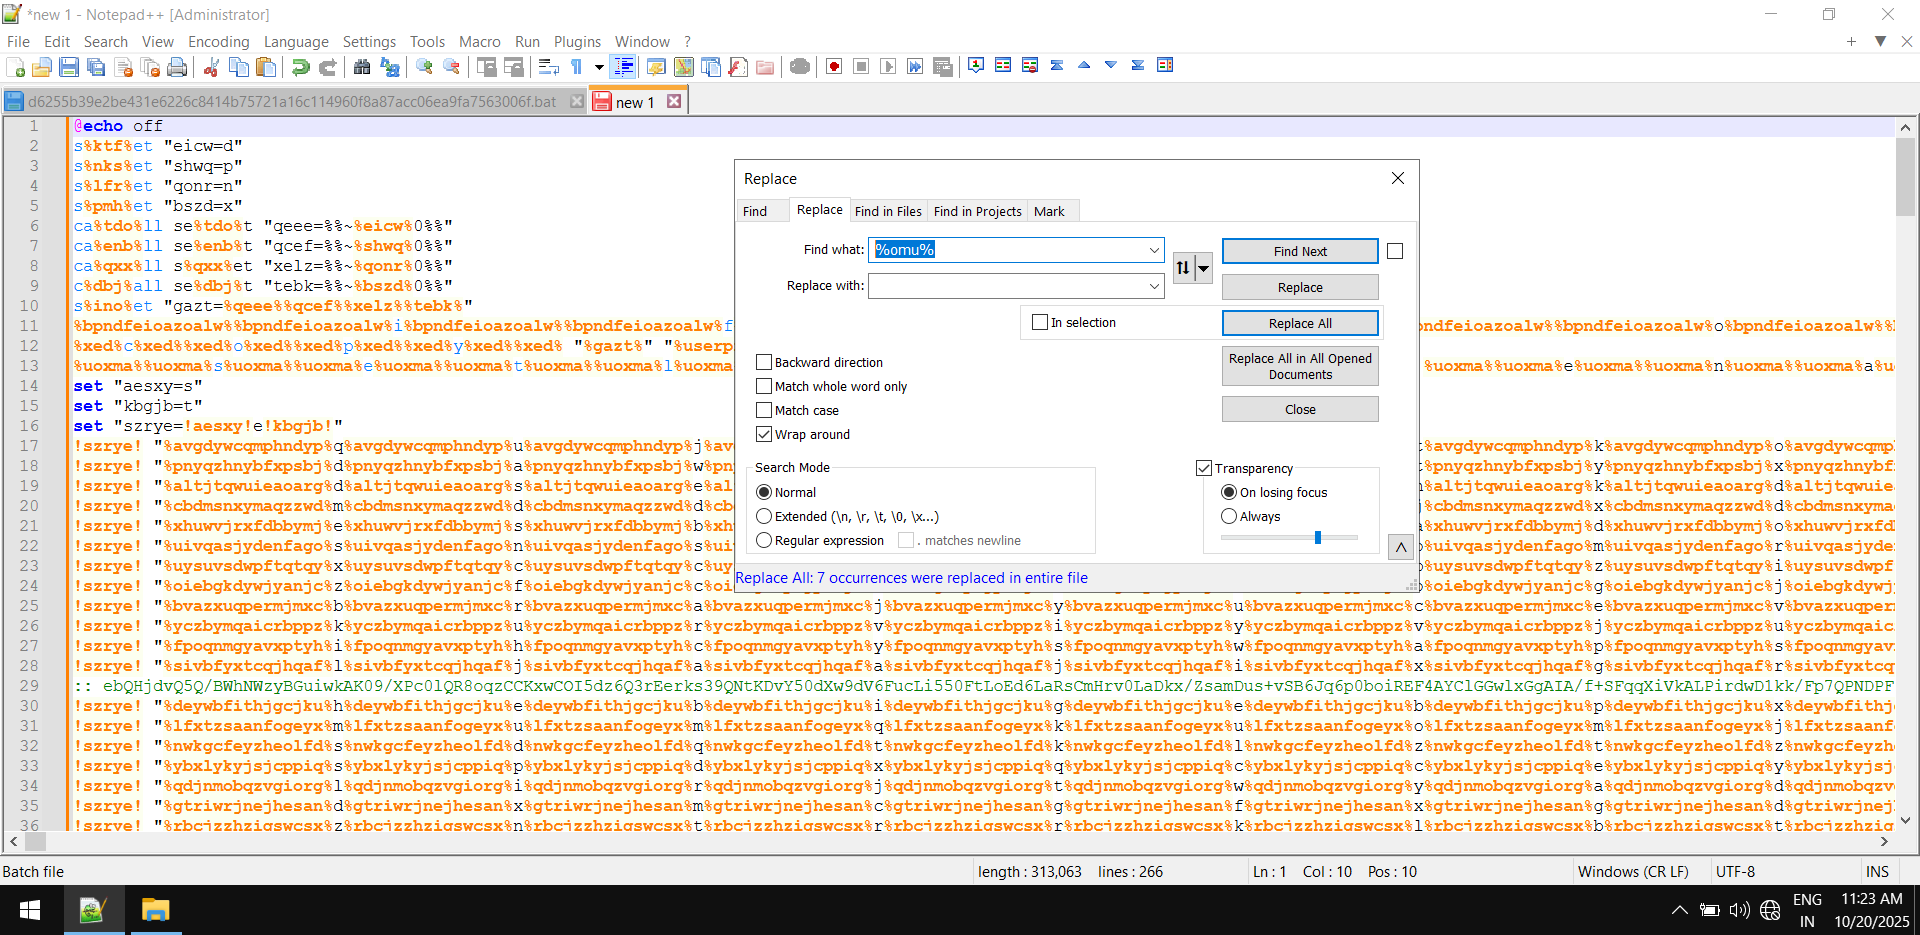Click the Find binoculars icon
This screenshot has height=935, width=1920.
pos(362,67)
